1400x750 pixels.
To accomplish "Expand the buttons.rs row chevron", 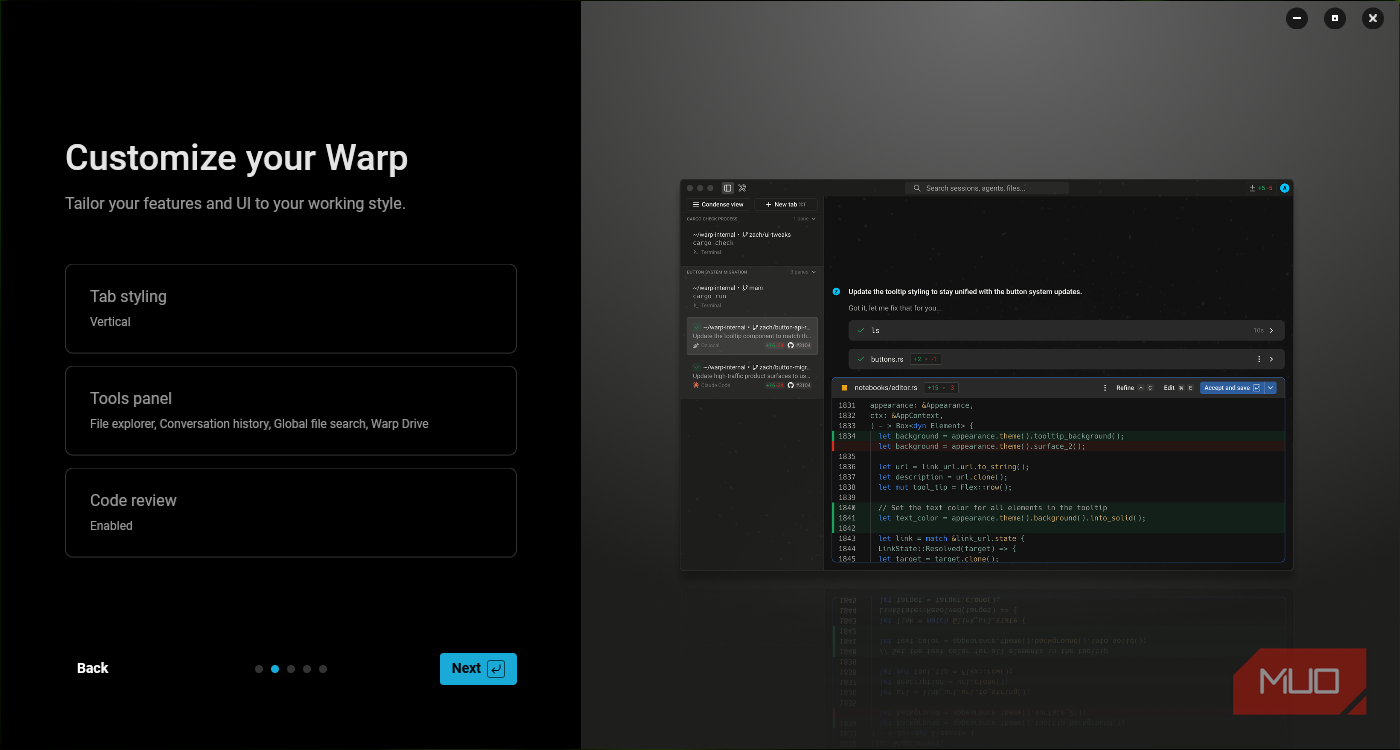I will coord(1271,359).
